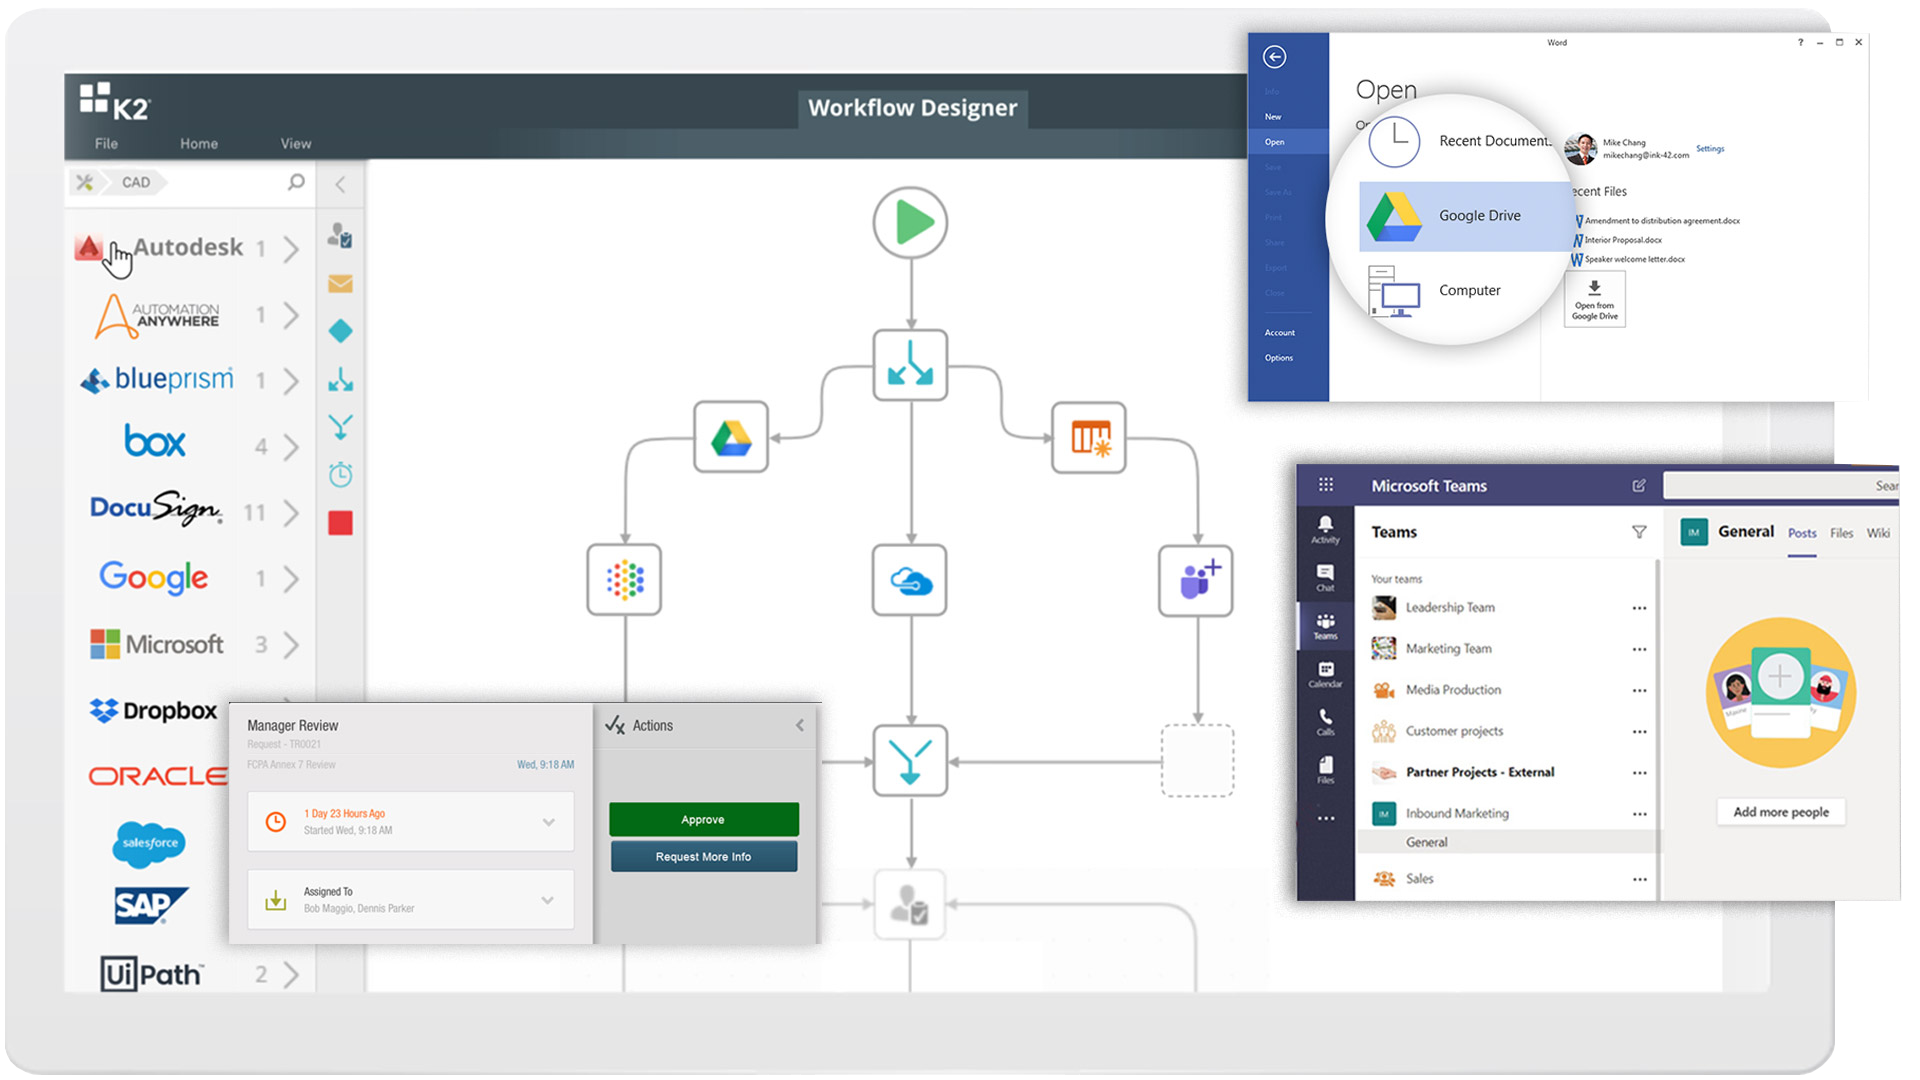Click the toolbox search magnifier icon
Screen dimensions: 1920x1080
[296, 182]
